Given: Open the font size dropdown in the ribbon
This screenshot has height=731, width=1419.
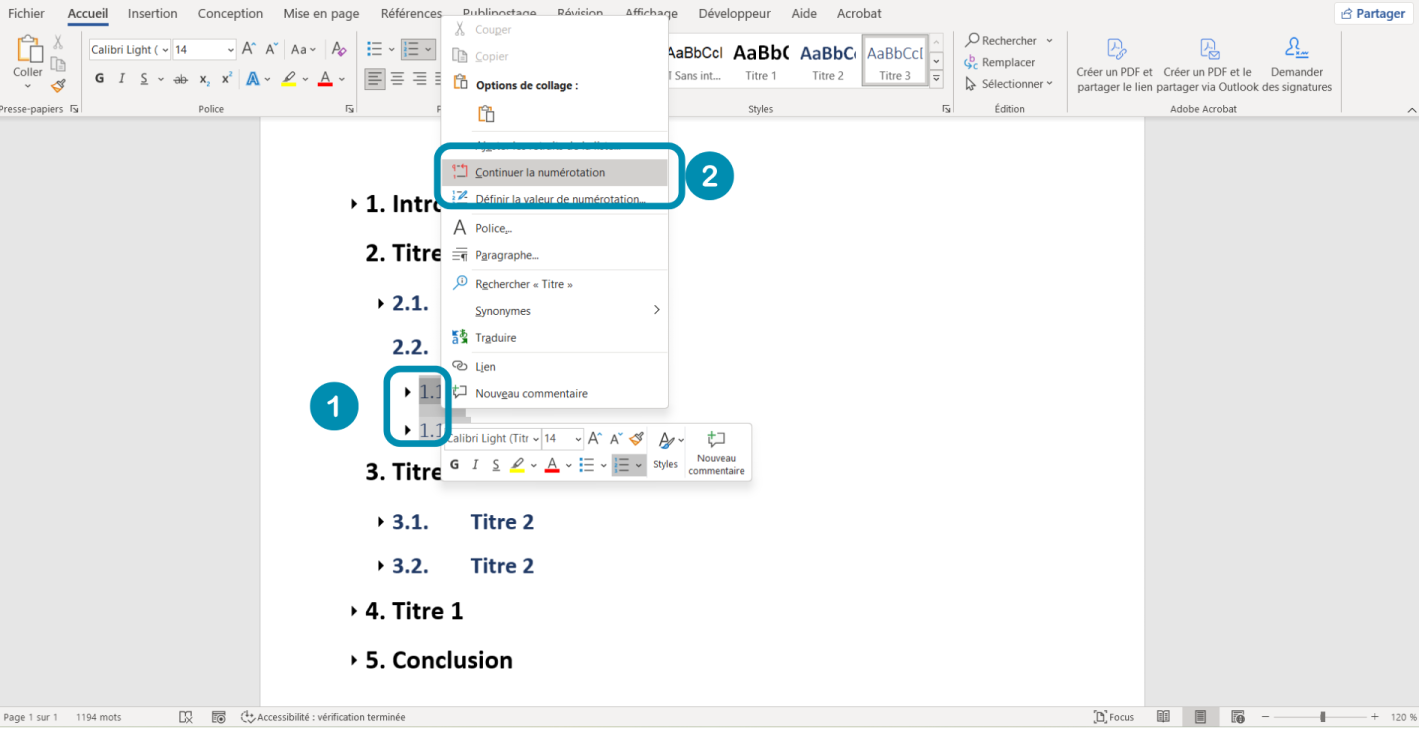Looking at the screenshot, I should [231, 50].
